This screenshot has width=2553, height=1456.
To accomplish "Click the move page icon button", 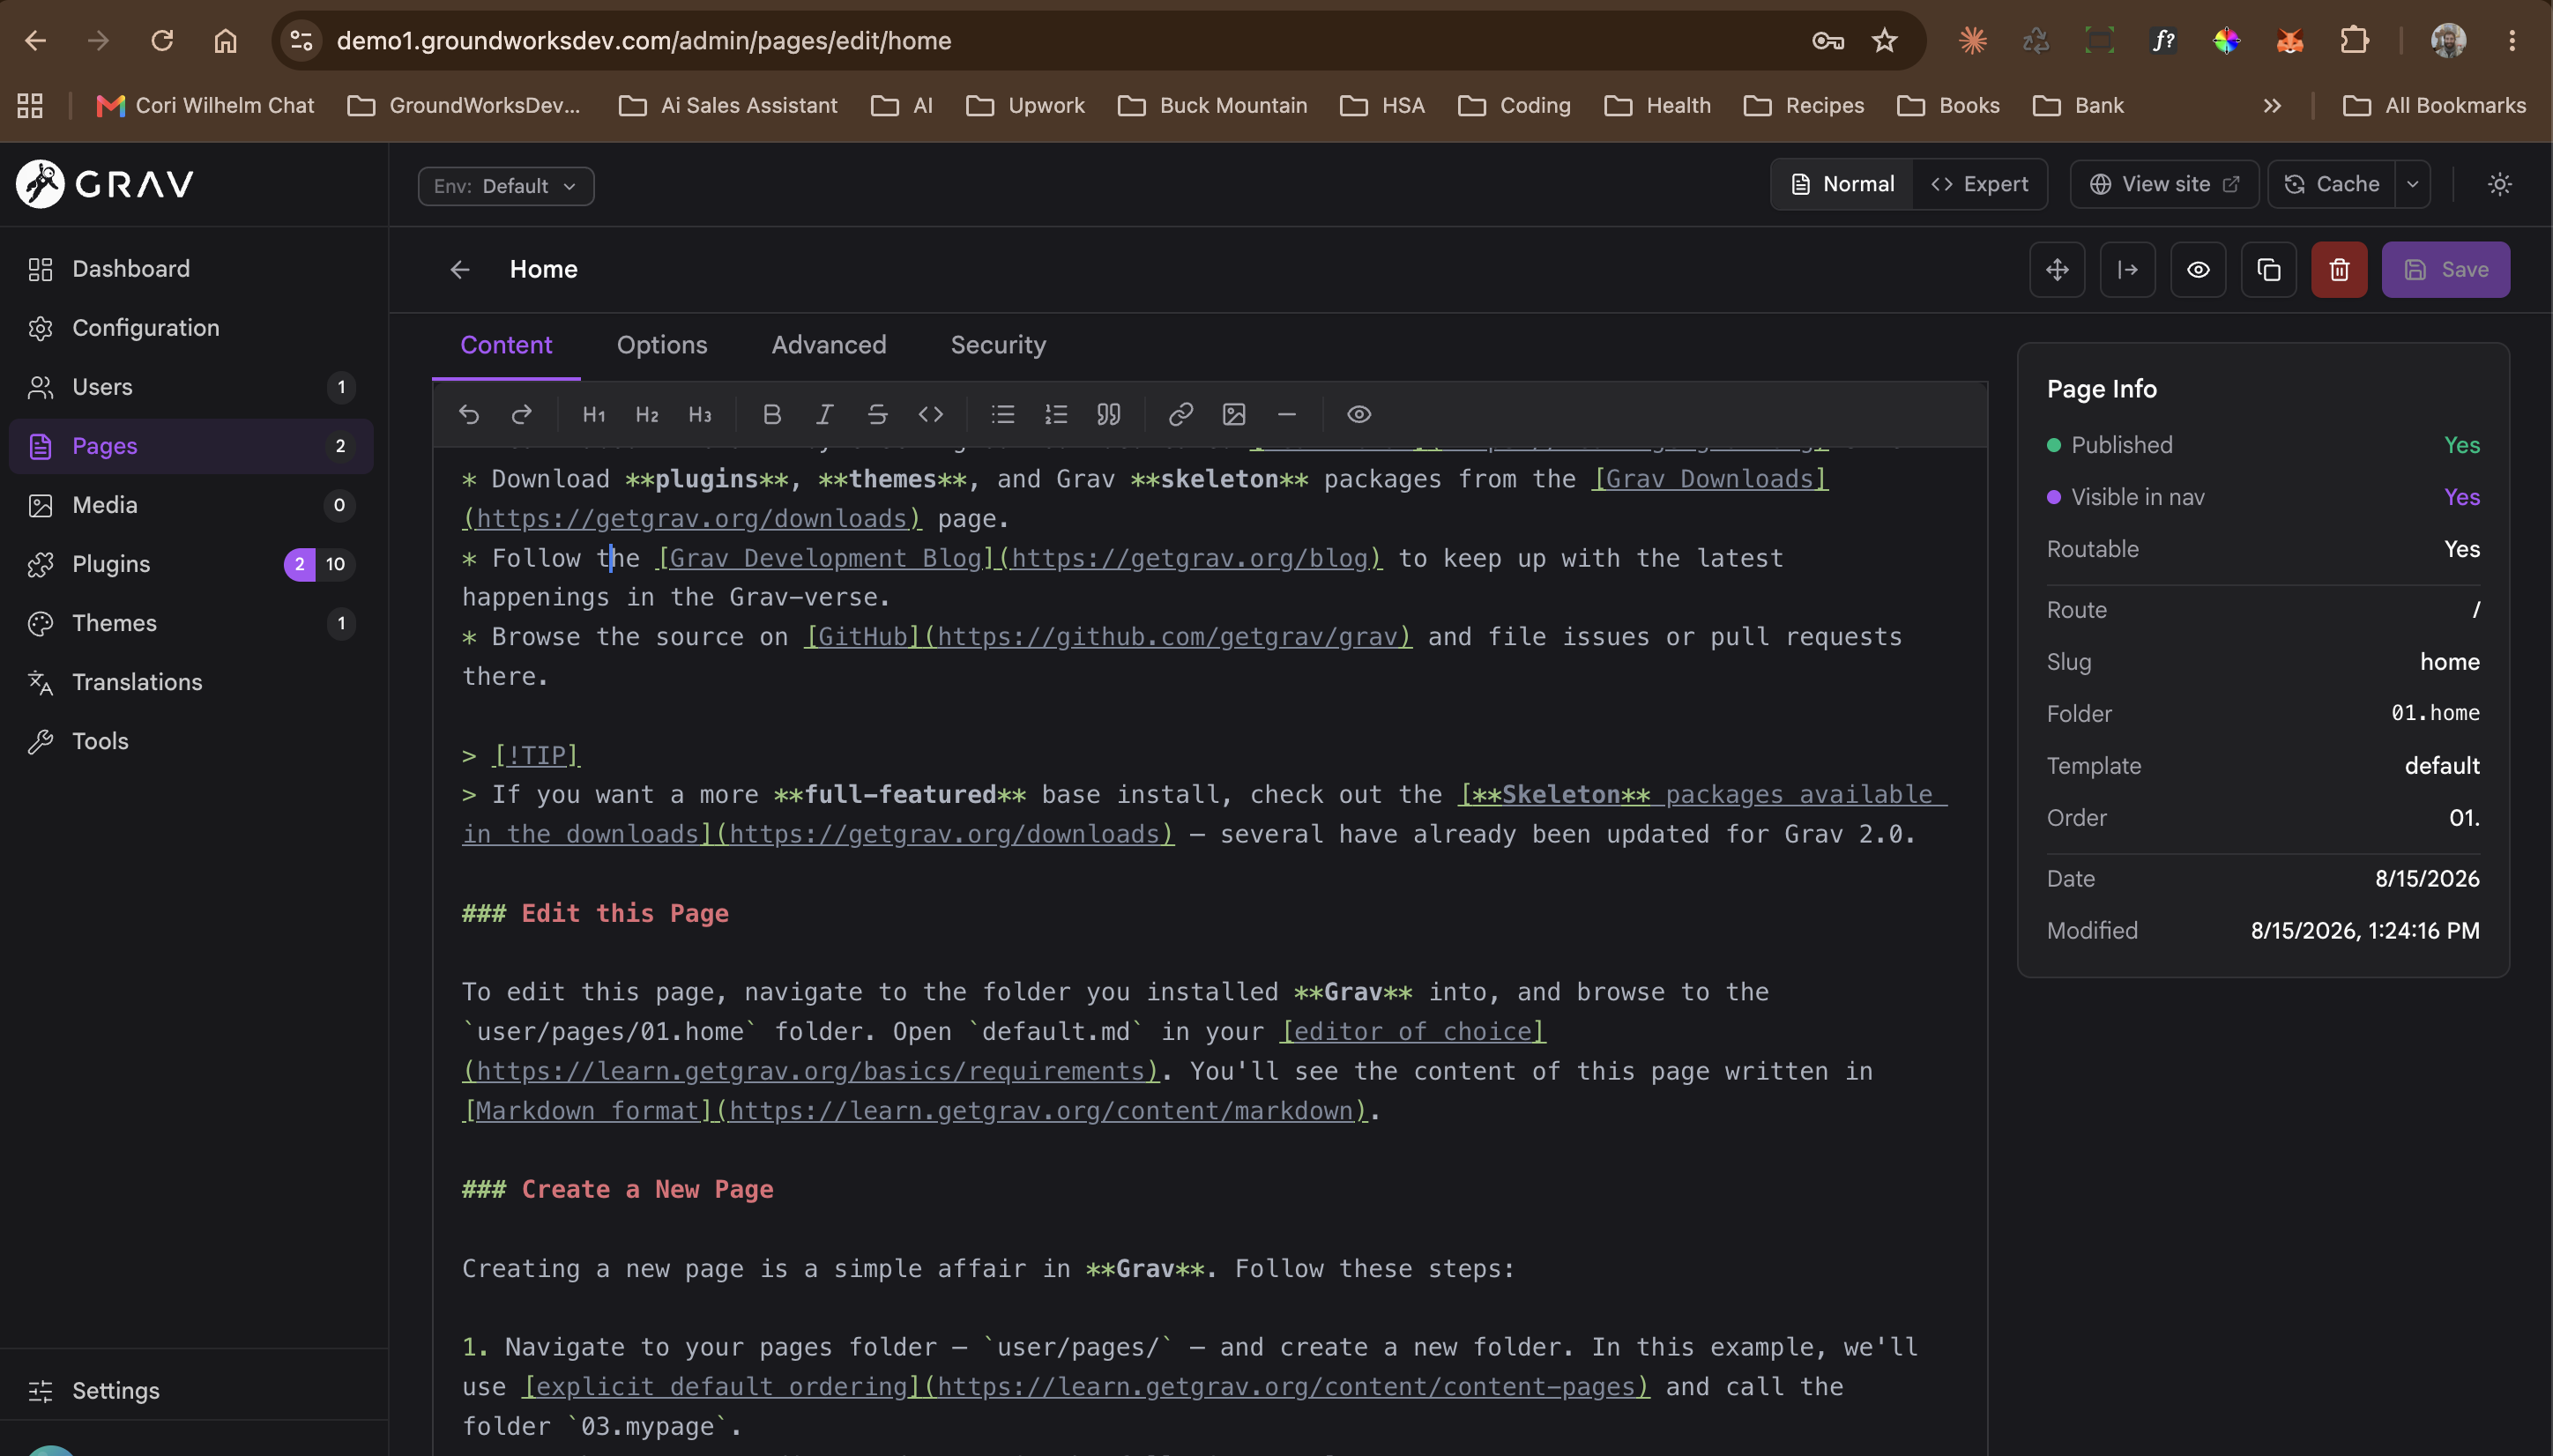I will pos(2057,269).
